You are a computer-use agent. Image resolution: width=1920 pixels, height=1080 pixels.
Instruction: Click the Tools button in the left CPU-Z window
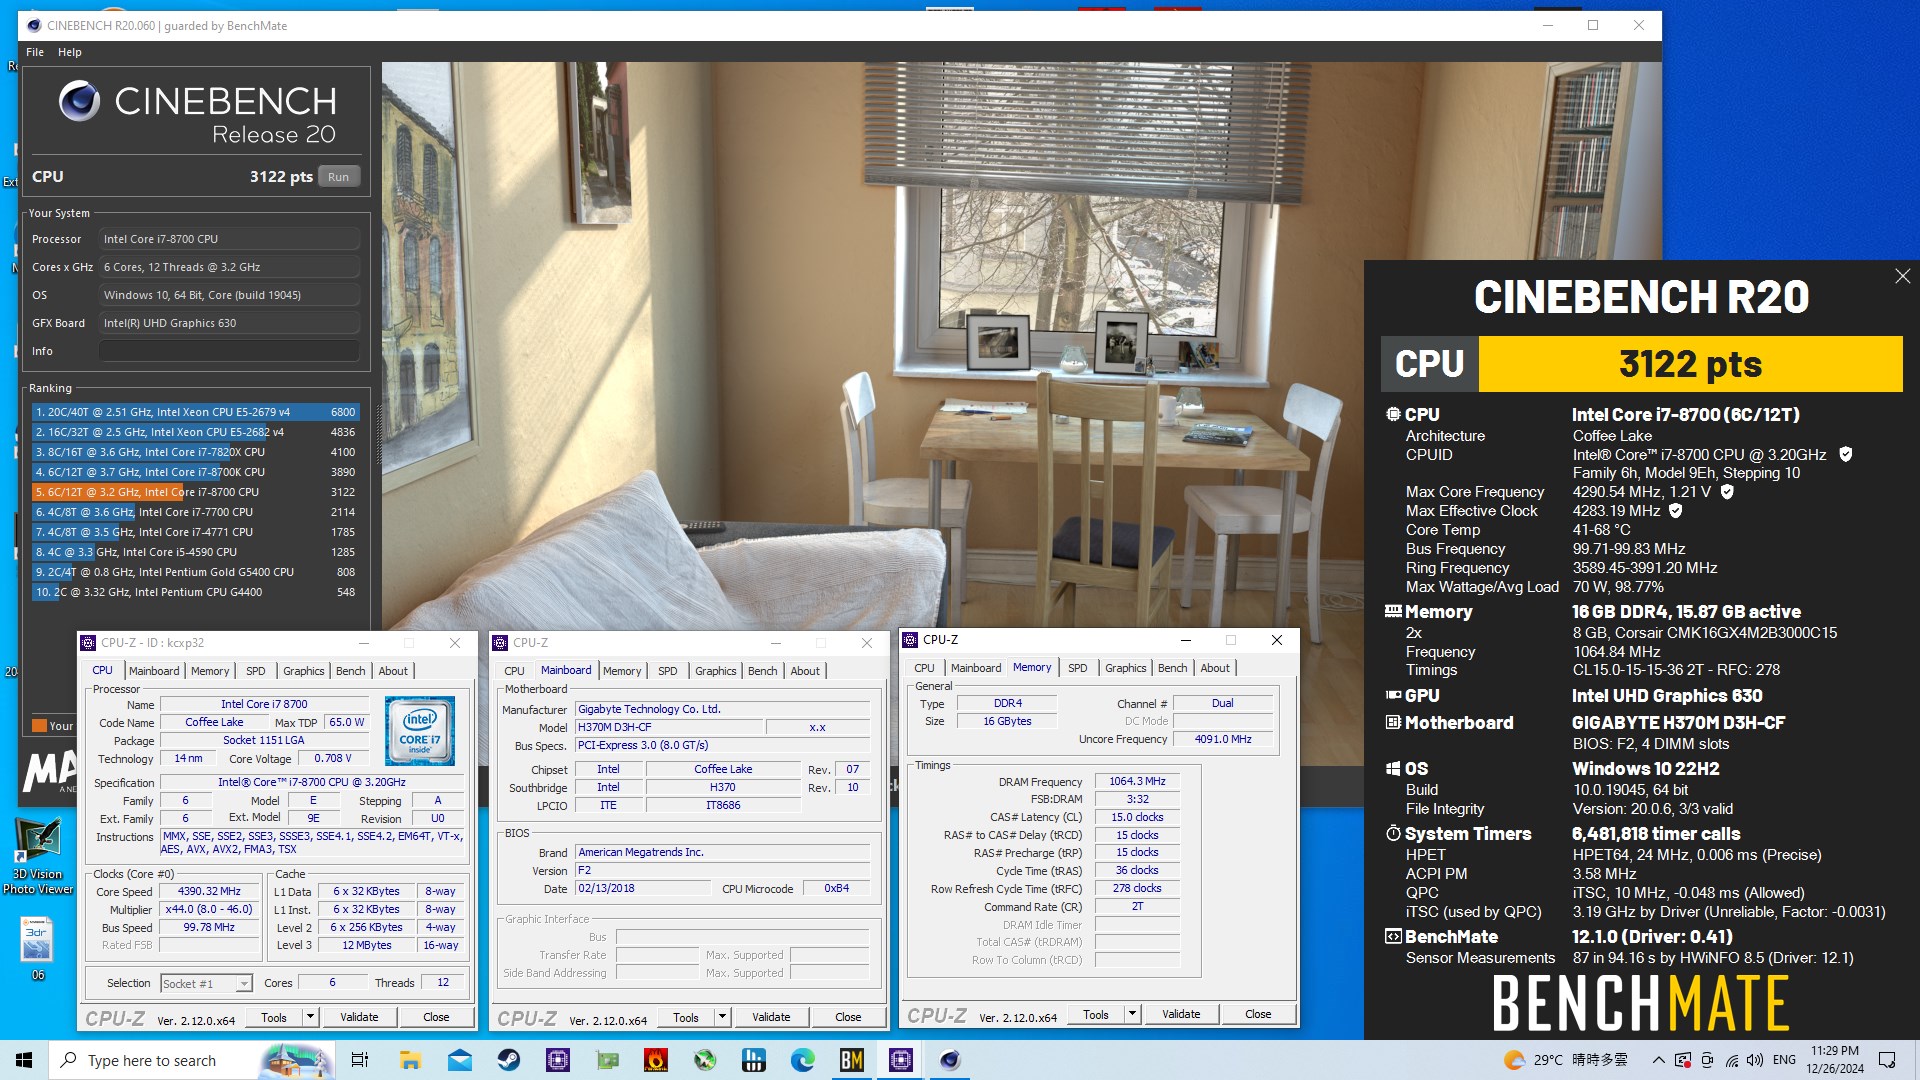(x=274, y=1017)
